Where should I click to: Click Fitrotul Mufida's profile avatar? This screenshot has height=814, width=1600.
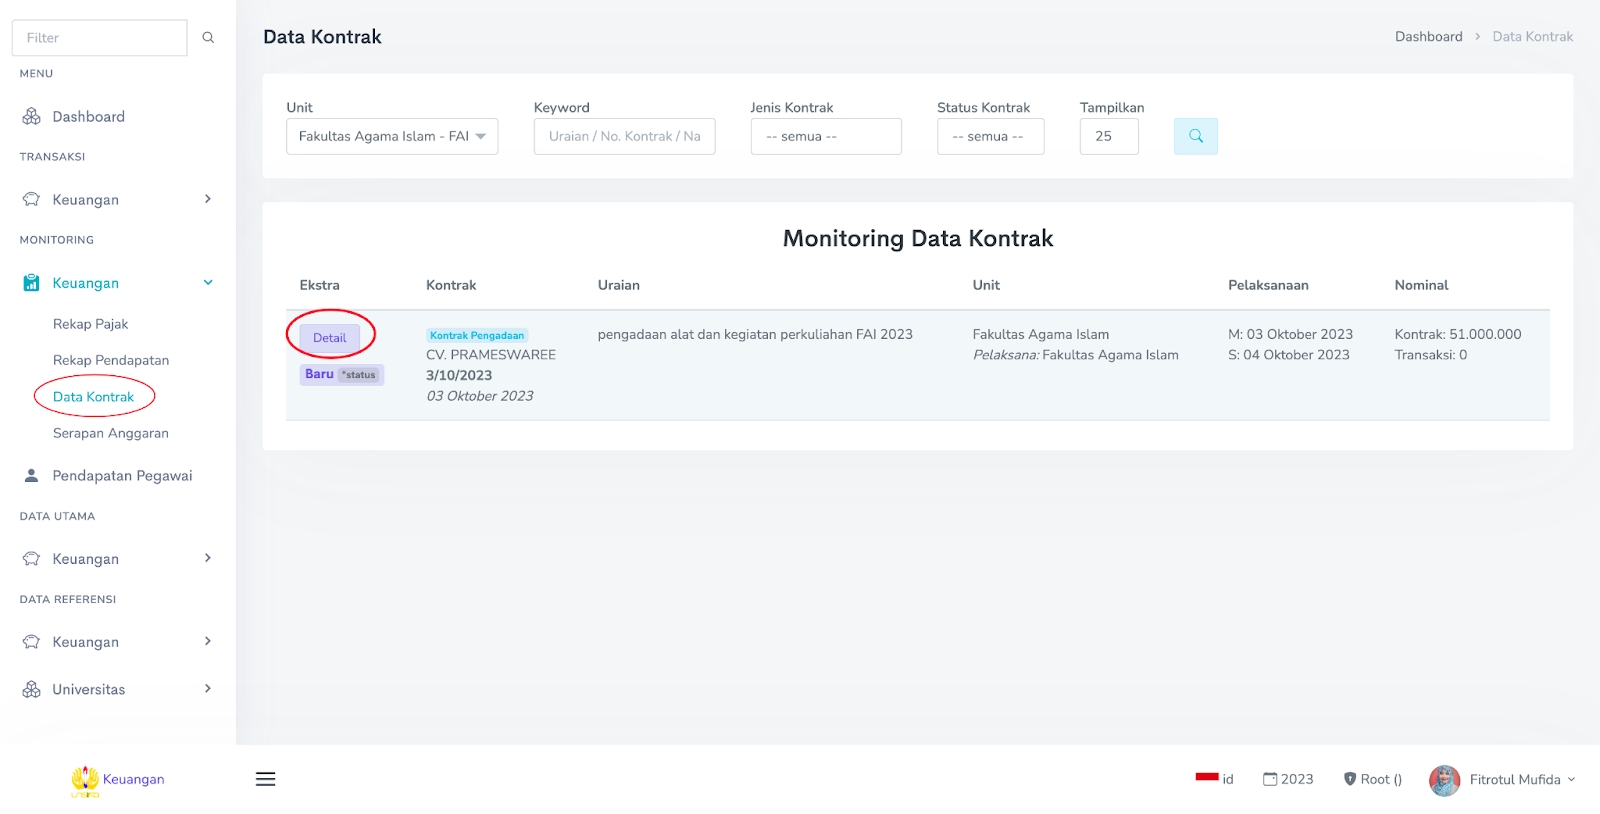[x=1444, y=780]
